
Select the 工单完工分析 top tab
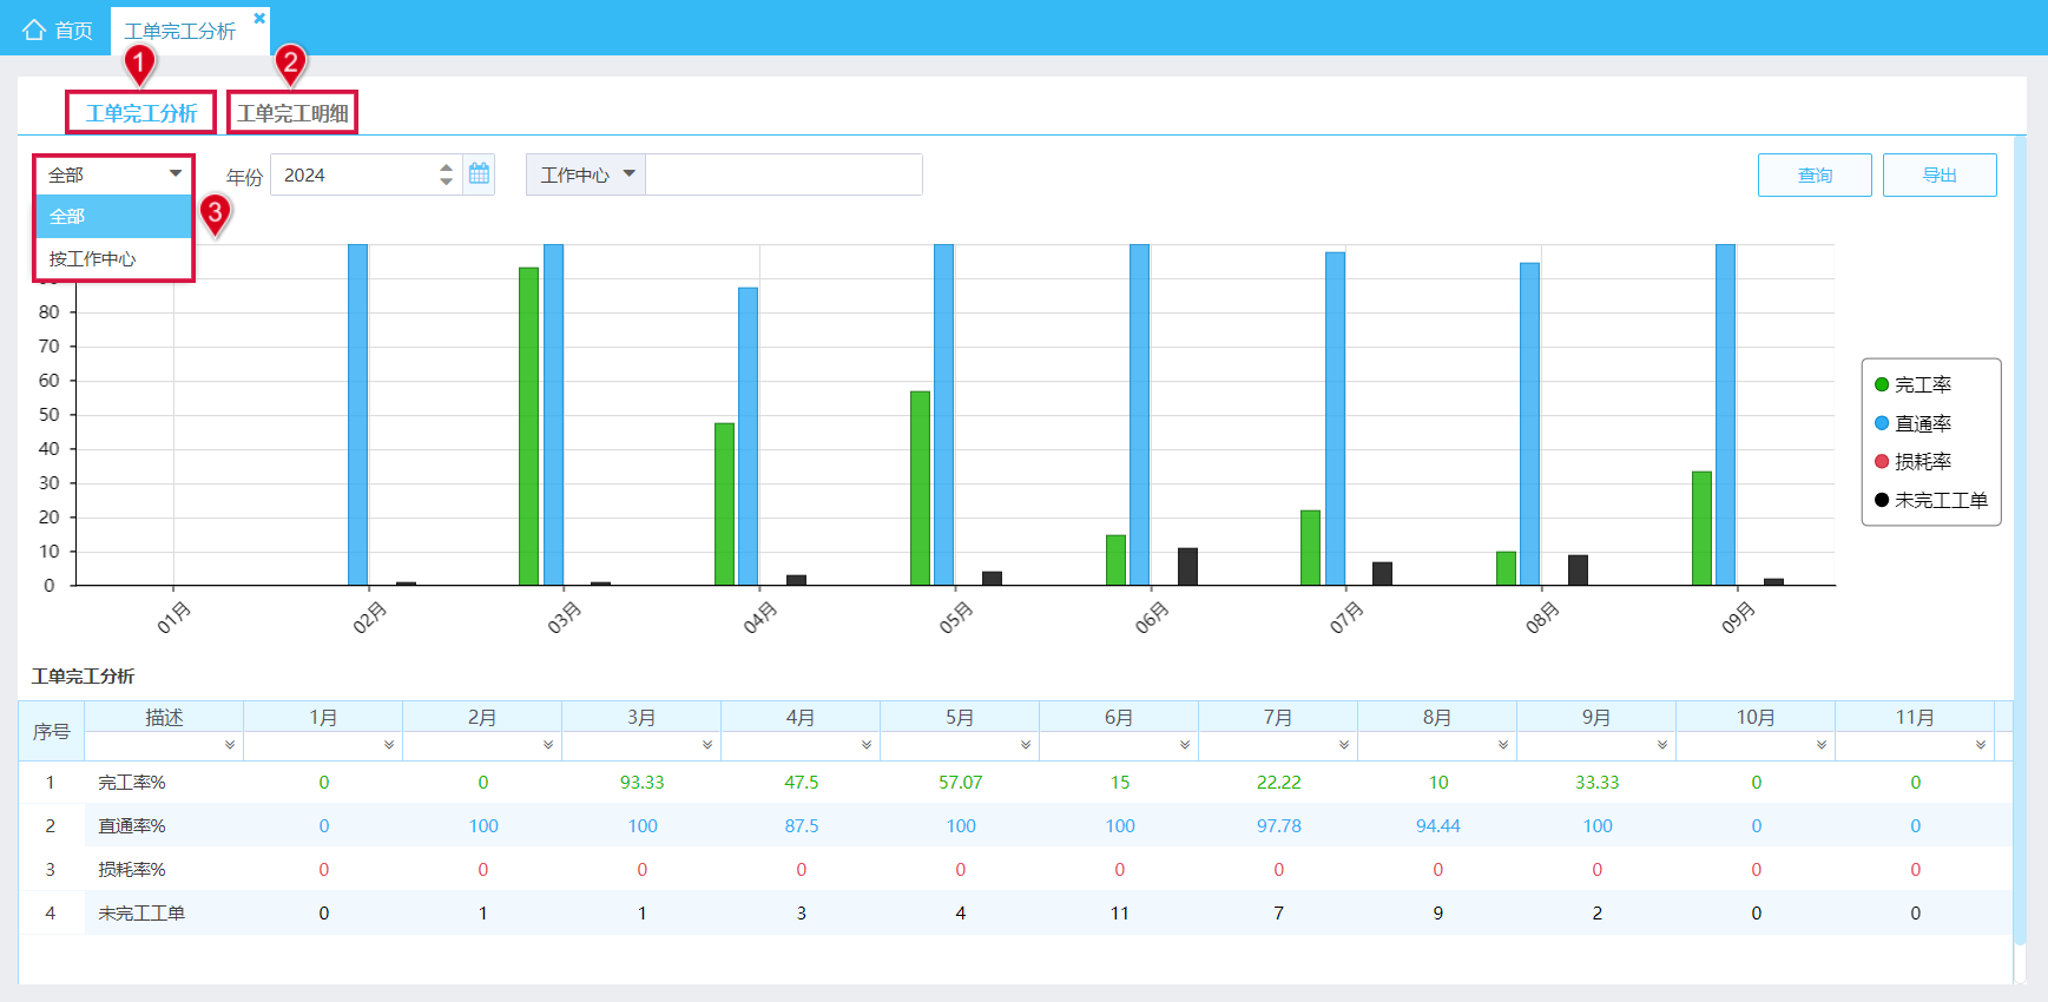(x=180, y=31)
